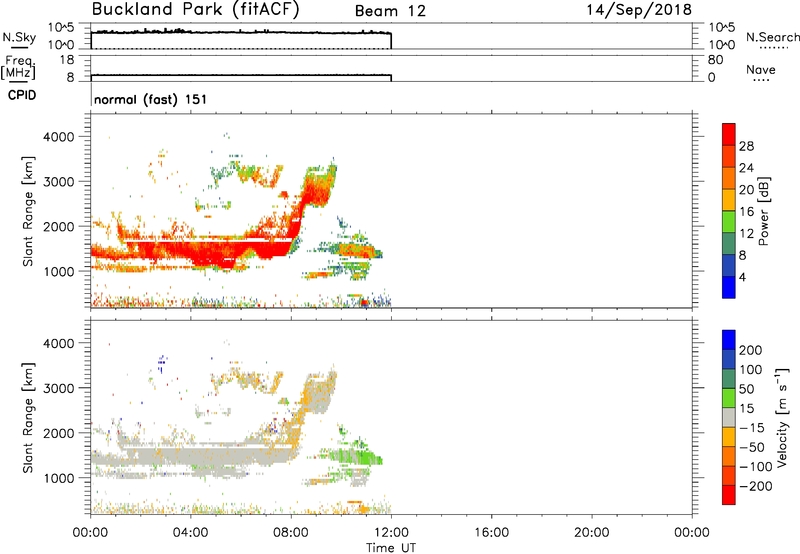Click the date 14/Sep/2018
This screenshot has height=554, width=800.
(639, 10)
